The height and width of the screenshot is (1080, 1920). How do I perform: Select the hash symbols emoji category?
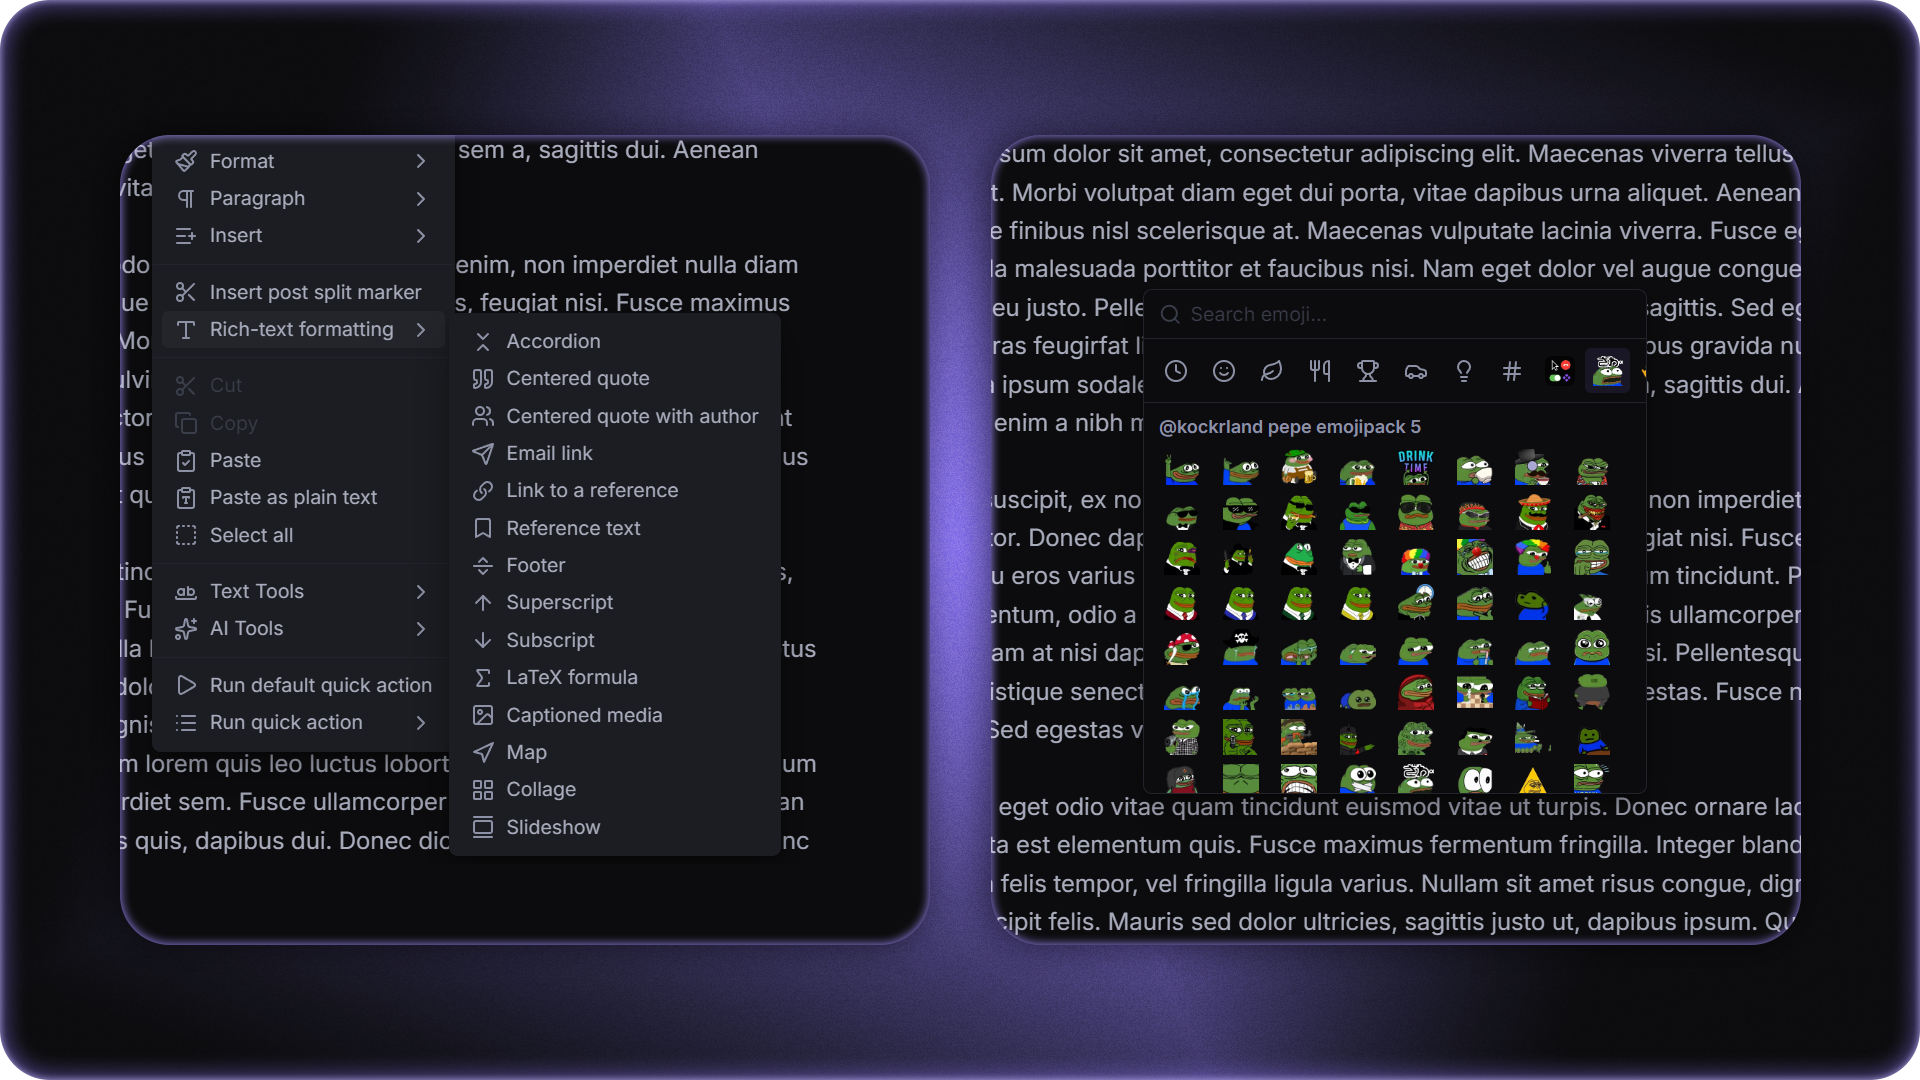tap(1512, 371)
